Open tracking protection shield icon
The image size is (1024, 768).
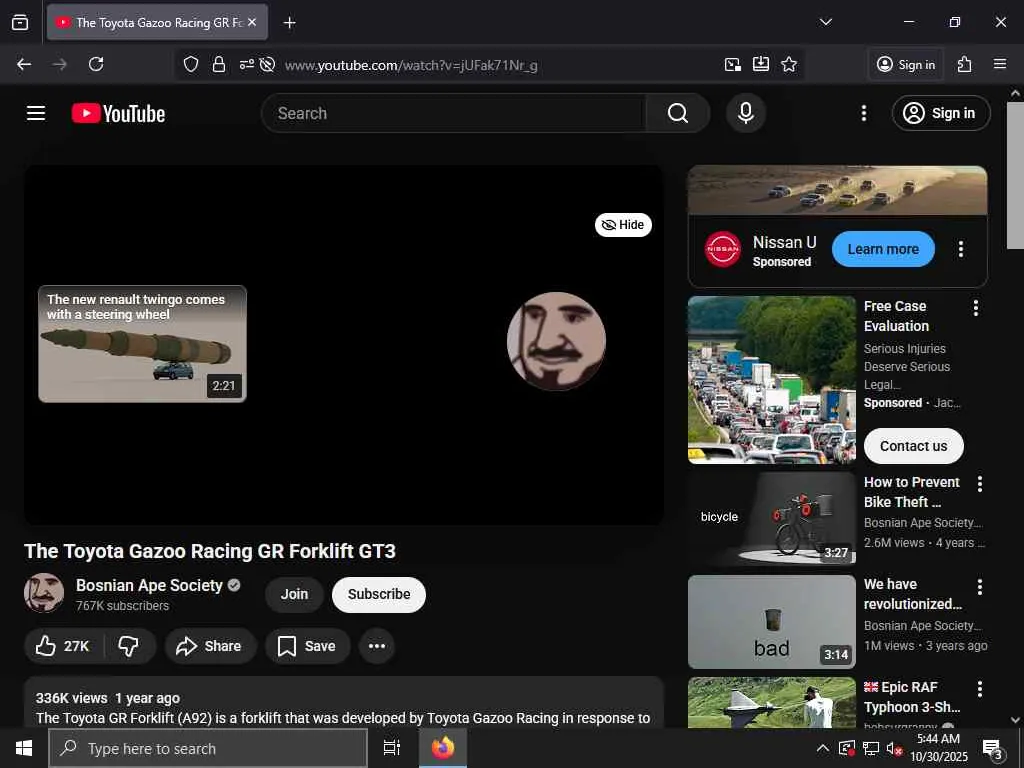(x=191, y=64)
